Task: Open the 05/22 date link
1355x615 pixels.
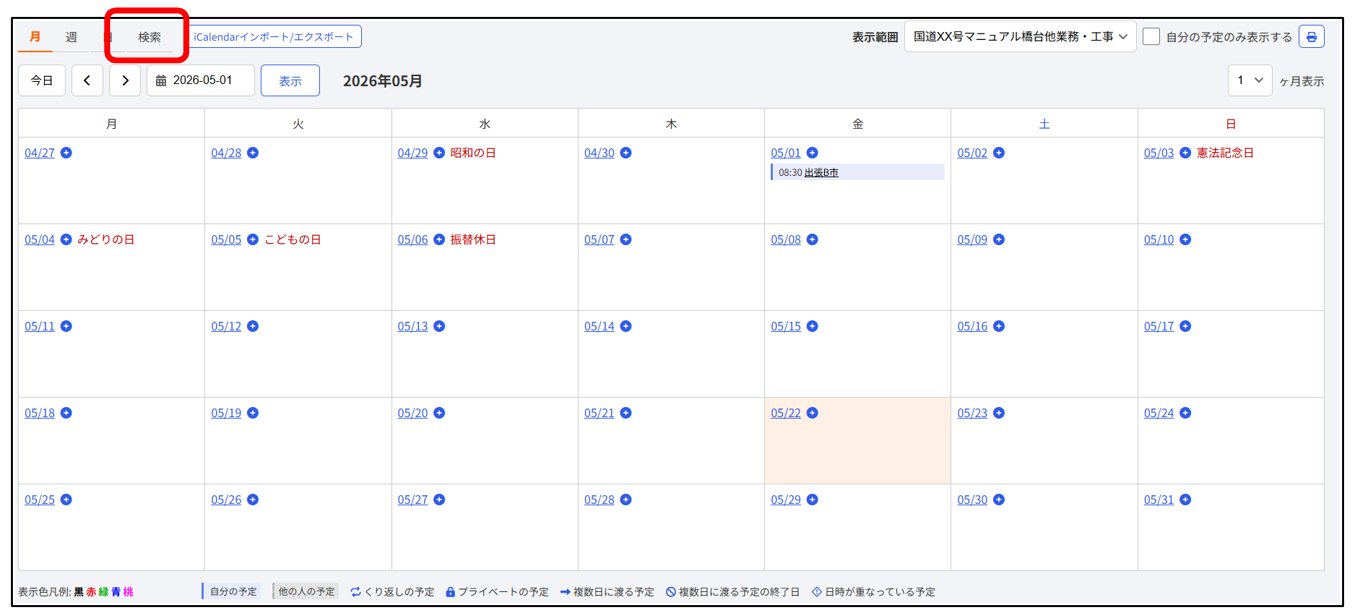Action: click(x=786, y=413)
